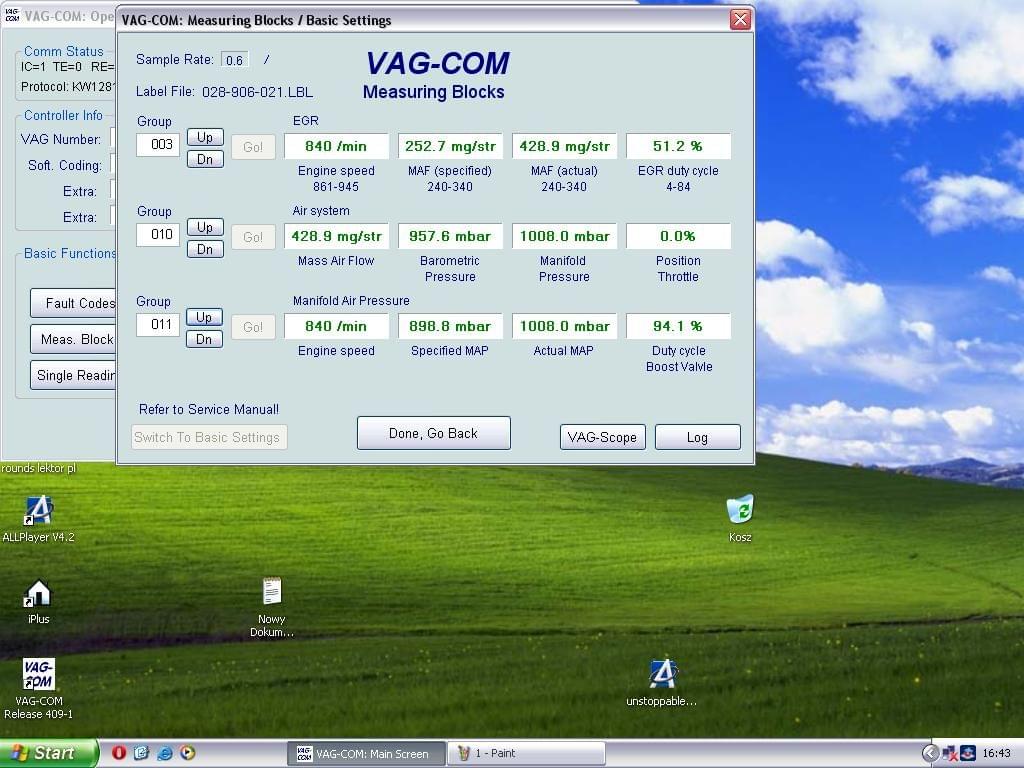Click the 252.7 mg/str MAF (specified) value
The height and width of the screenshot is (768, 1024).
[x=450, y=146]
